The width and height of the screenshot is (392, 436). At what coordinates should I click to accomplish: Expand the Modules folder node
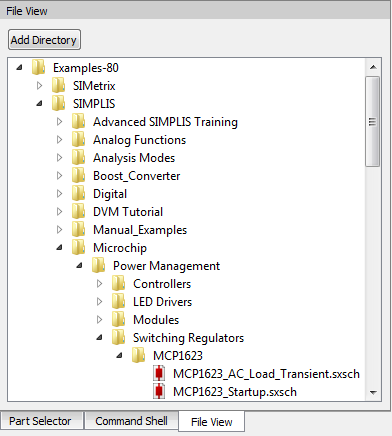[x=99, y=320]
